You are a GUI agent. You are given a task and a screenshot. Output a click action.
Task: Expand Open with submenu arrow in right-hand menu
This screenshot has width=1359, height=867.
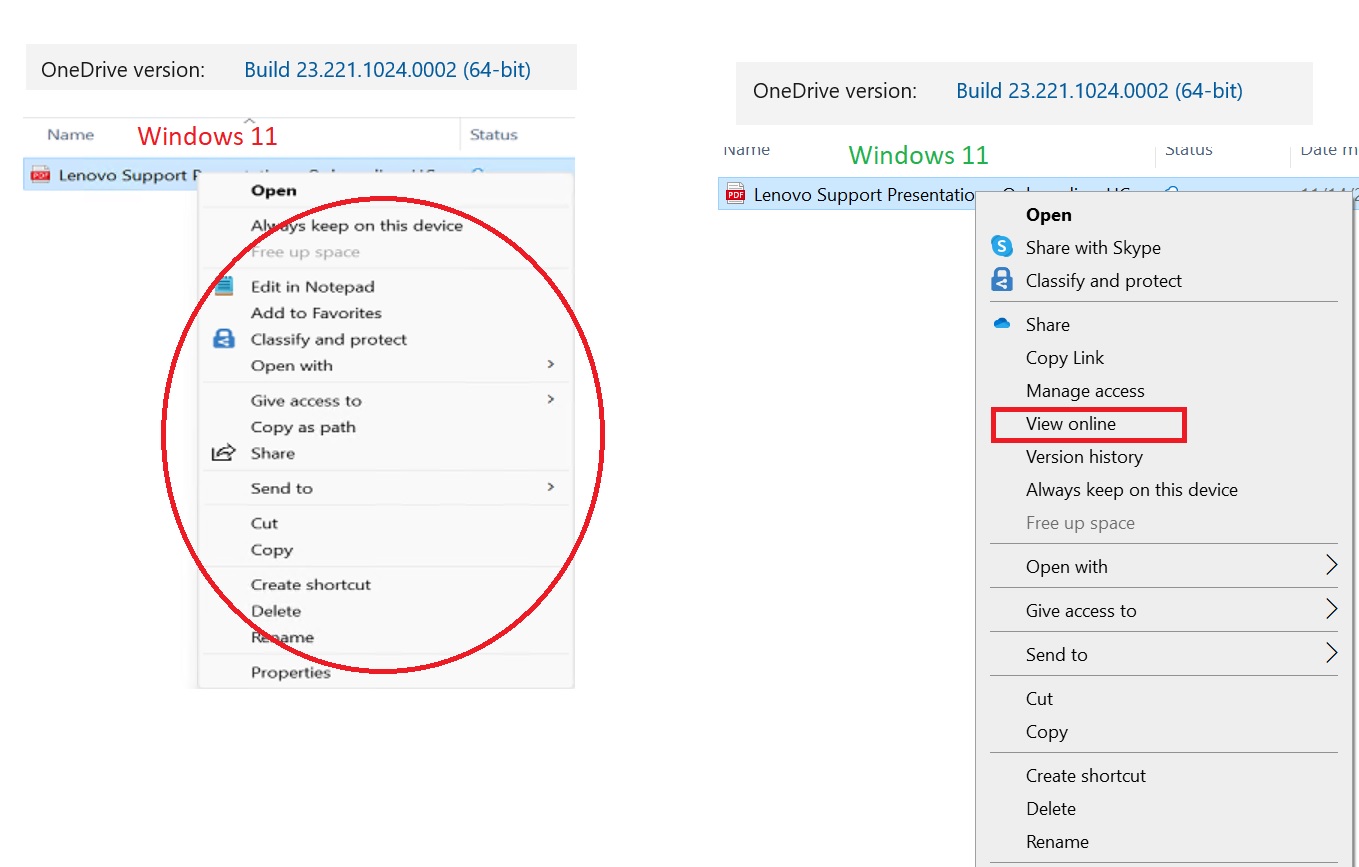point(1331,566)
